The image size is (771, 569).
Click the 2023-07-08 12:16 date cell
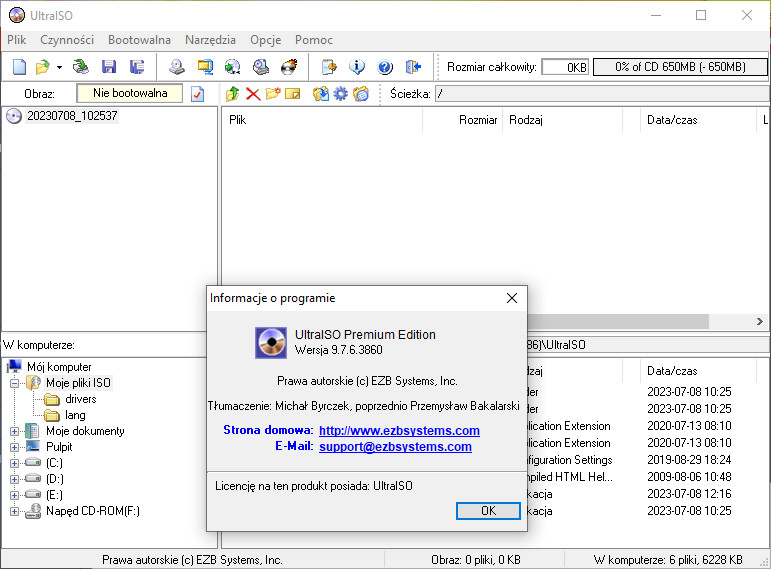[689, 494]
